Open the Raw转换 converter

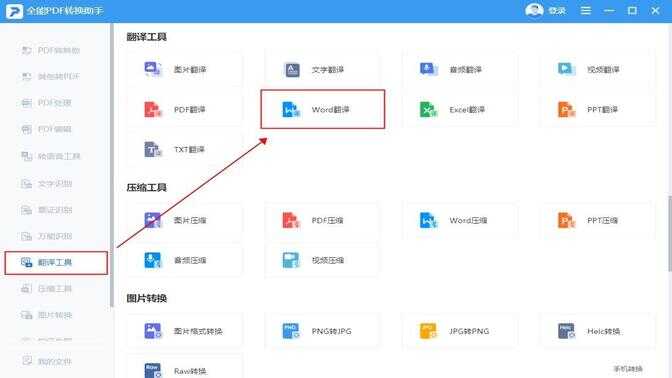(184, 369)
